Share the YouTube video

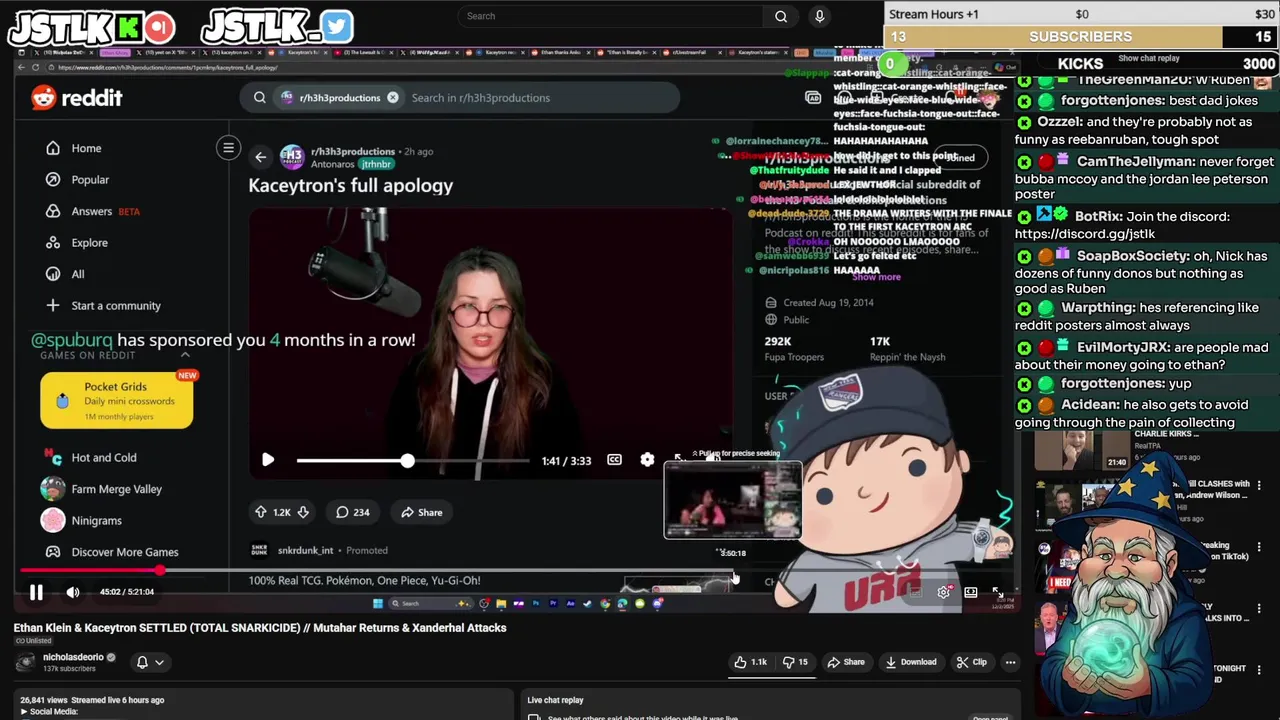pyautogui.click(x=846, y=662)
